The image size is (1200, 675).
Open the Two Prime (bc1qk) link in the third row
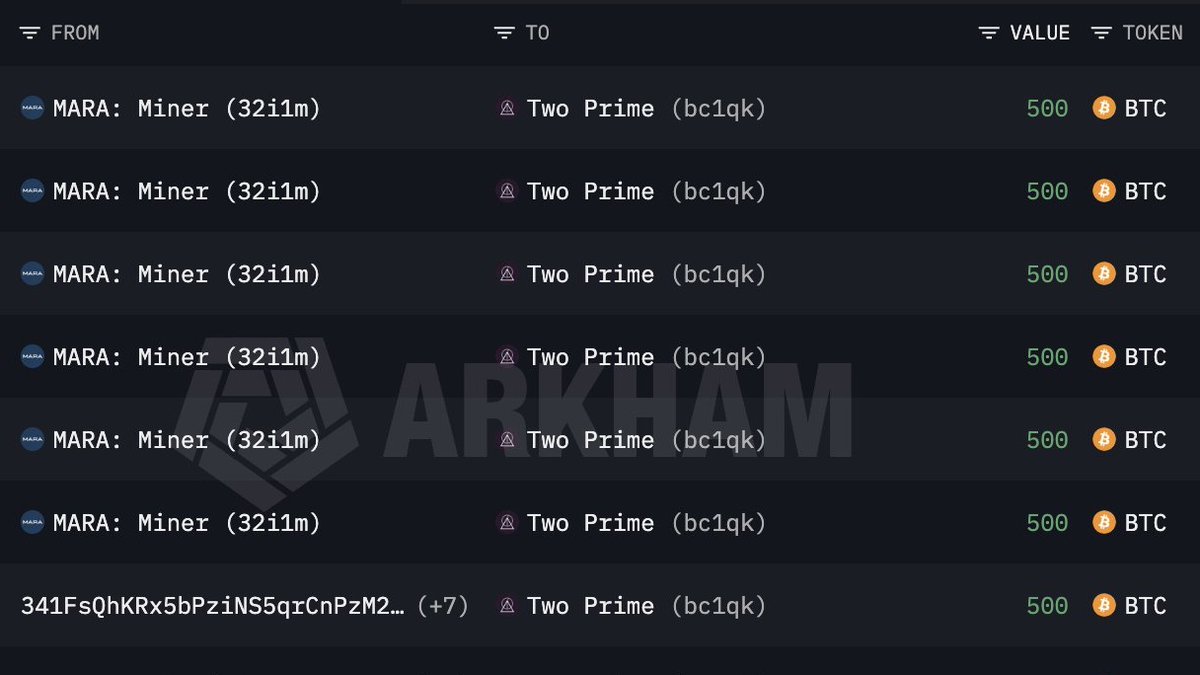646,274
